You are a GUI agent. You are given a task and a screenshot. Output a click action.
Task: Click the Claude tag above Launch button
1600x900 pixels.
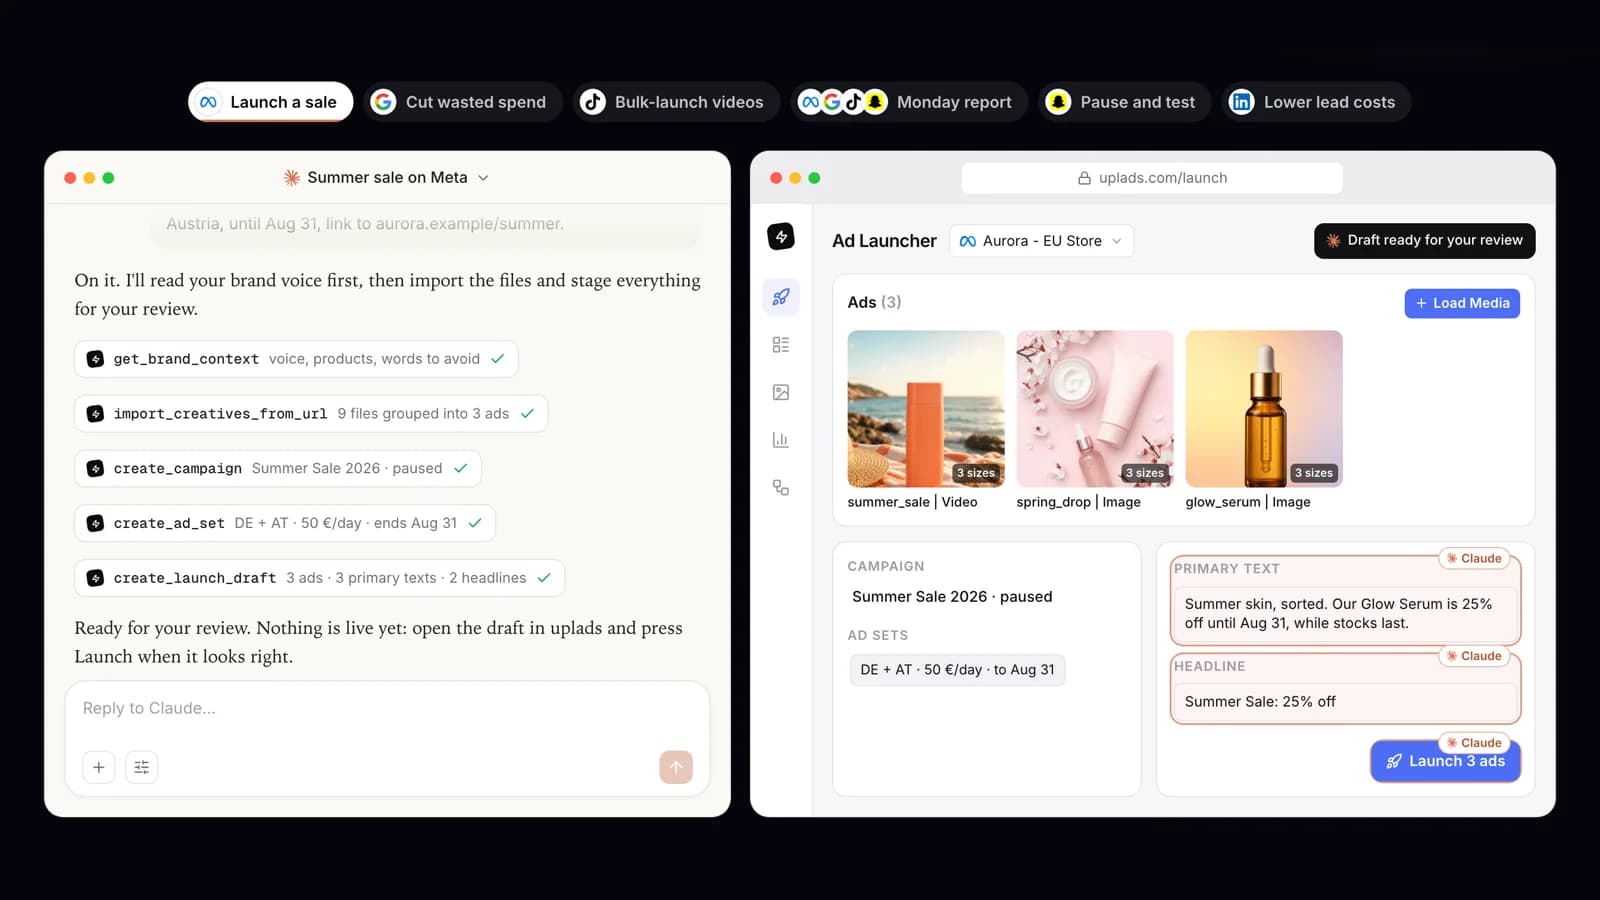1474,743
